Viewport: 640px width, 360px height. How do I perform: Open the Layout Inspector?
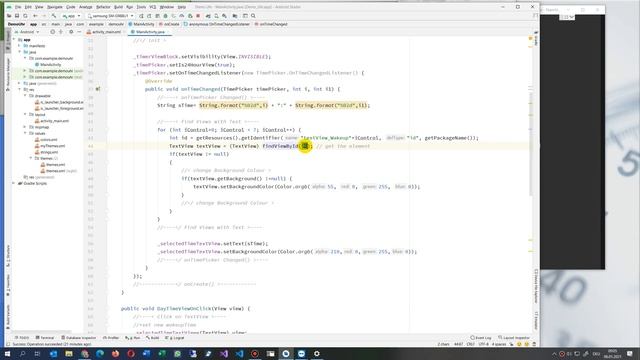coord(514,338)
